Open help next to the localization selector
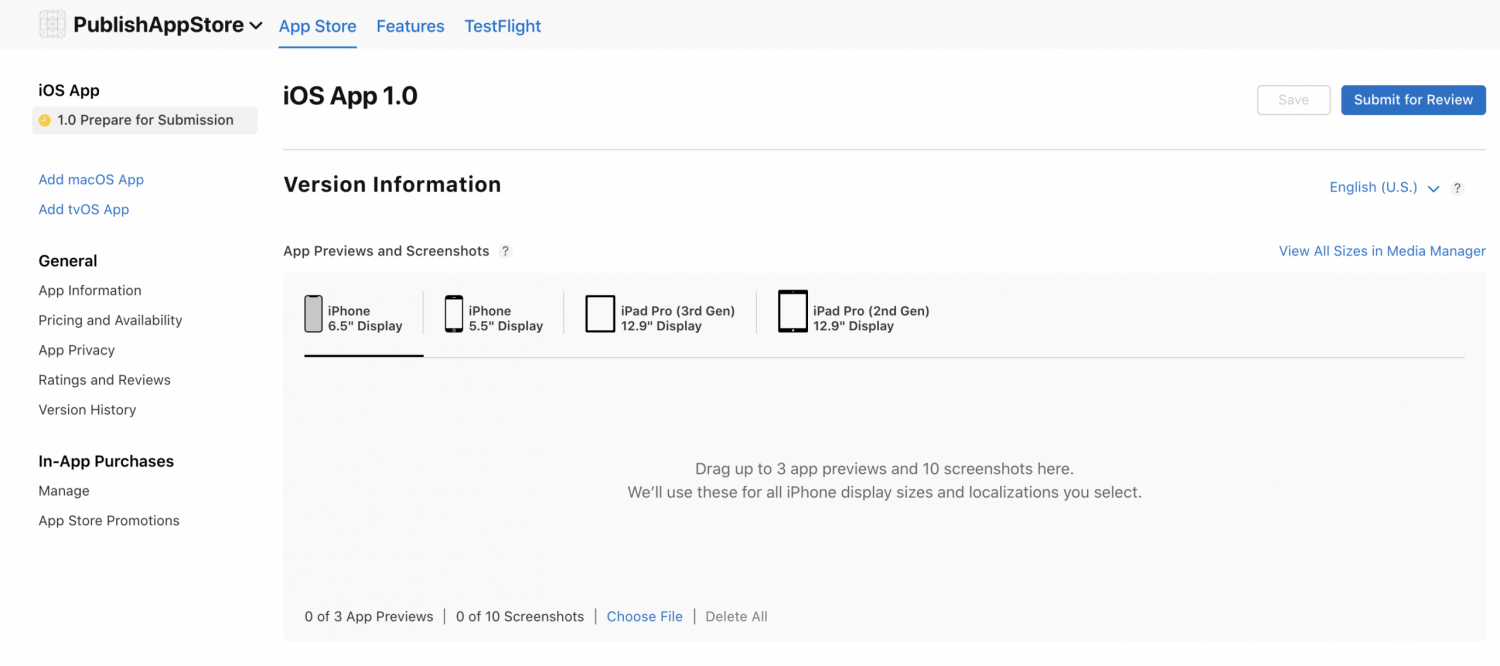 tap(1457, 187)
